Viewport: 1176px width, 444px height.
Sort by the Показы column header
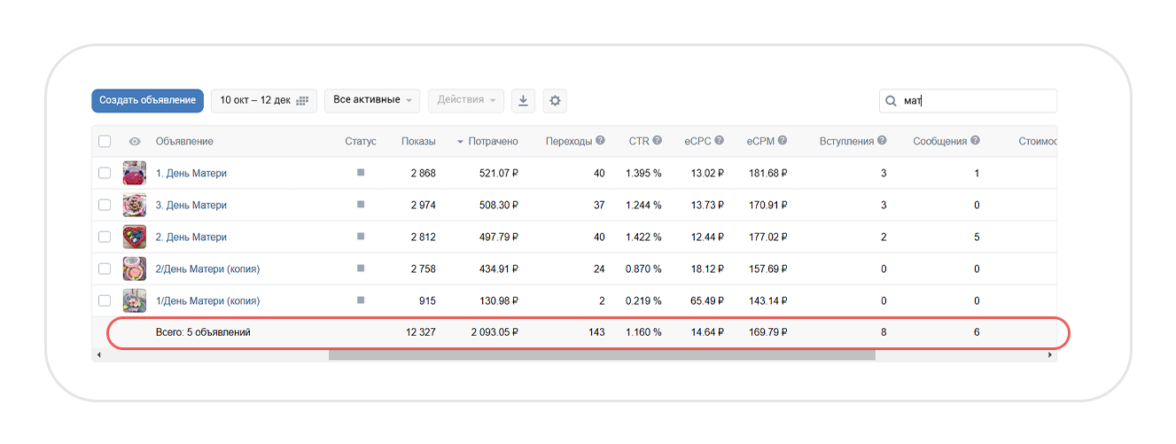[x=418, y=142]
